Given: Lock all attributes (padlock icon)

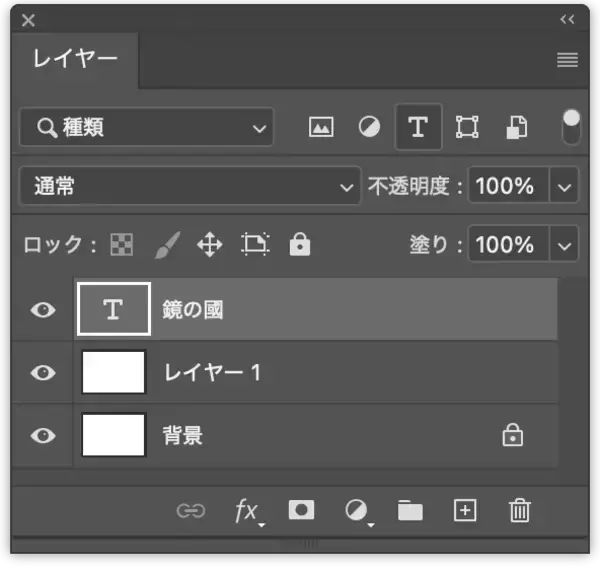Looking at the screenshot, I should 300,244.
